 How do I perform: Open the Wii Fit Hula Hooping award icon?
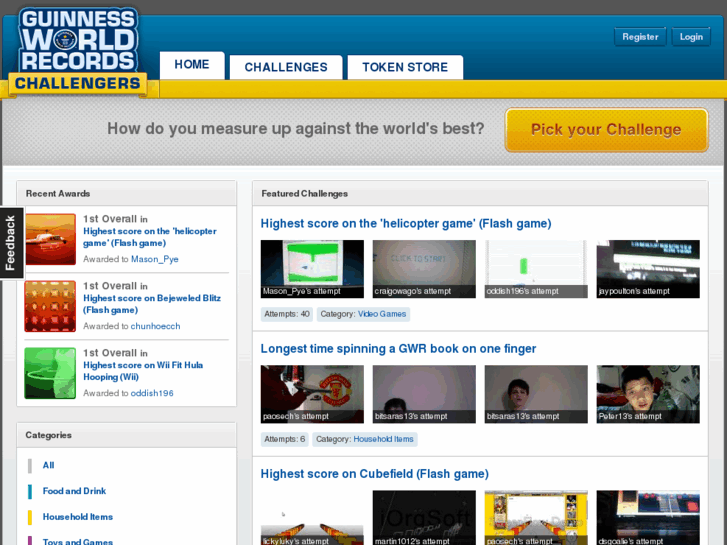pyautogui.click(x=50, y=373)
